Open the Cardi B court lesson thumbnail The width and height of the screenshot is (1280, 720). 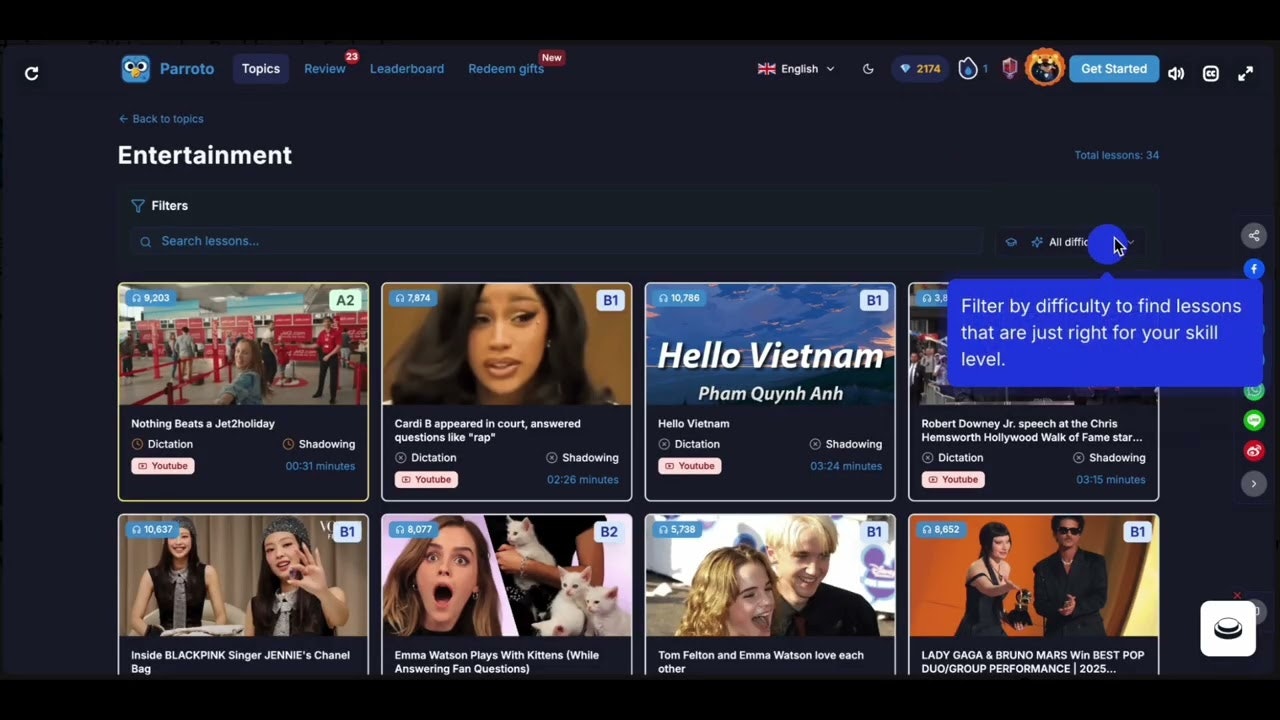click(x=507, y=345)
